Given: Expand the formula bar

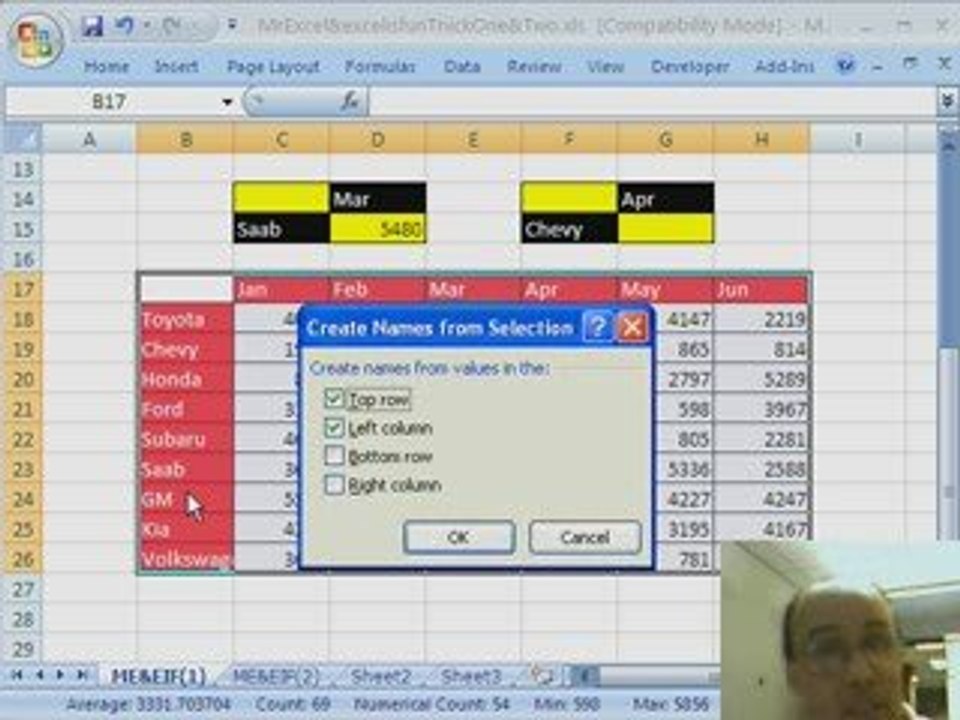Looking at the screenshot, I should tap(947, 101).
